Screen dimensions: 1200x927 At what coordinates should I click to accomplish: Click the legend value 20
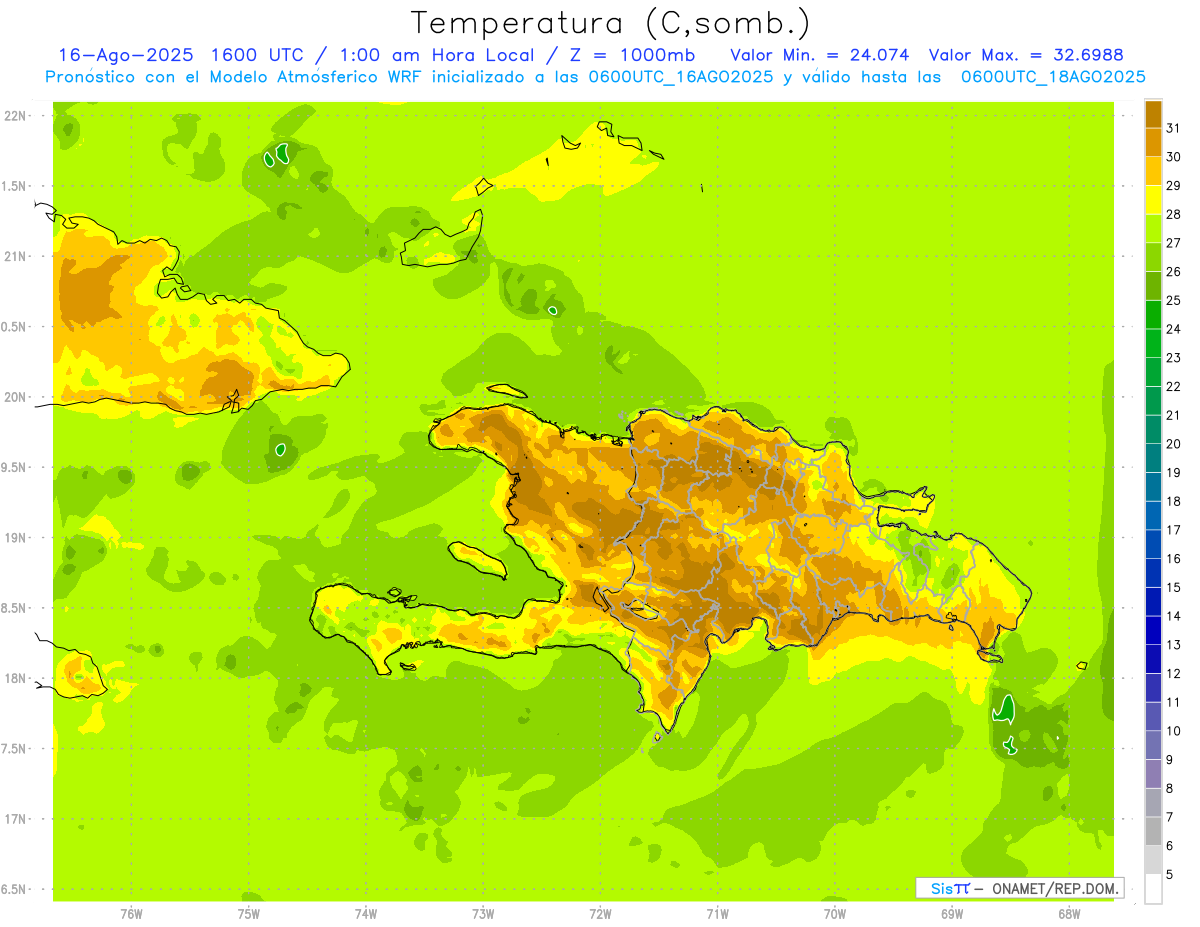tap(1173, 443)
